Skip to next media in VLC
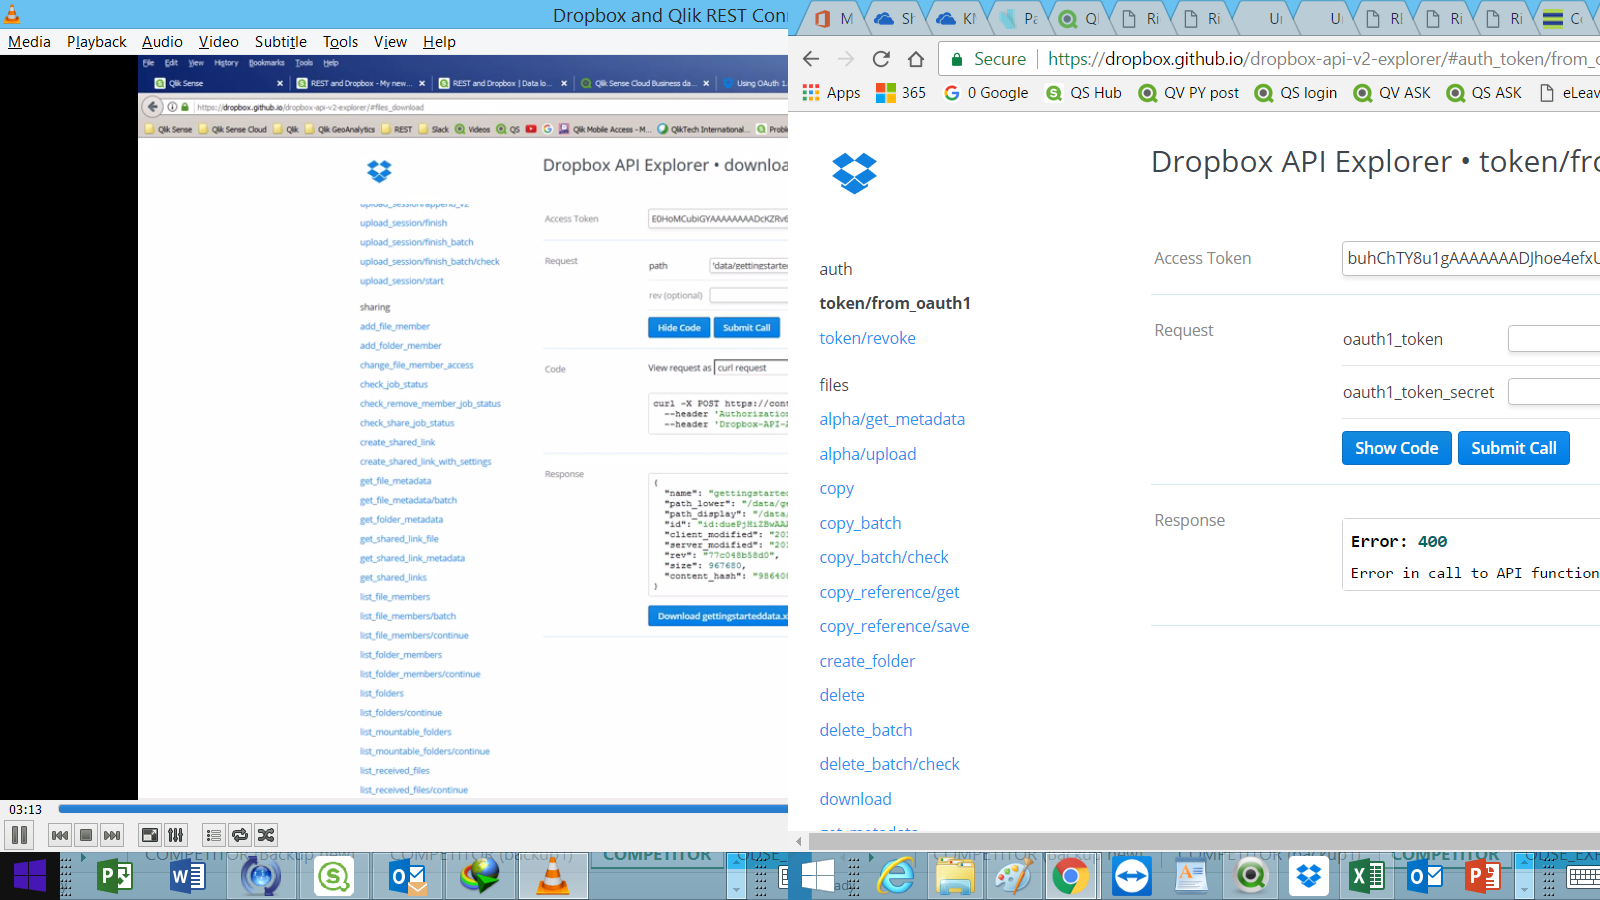This screenshot has width=1600, height=900. tap(112, 835)
